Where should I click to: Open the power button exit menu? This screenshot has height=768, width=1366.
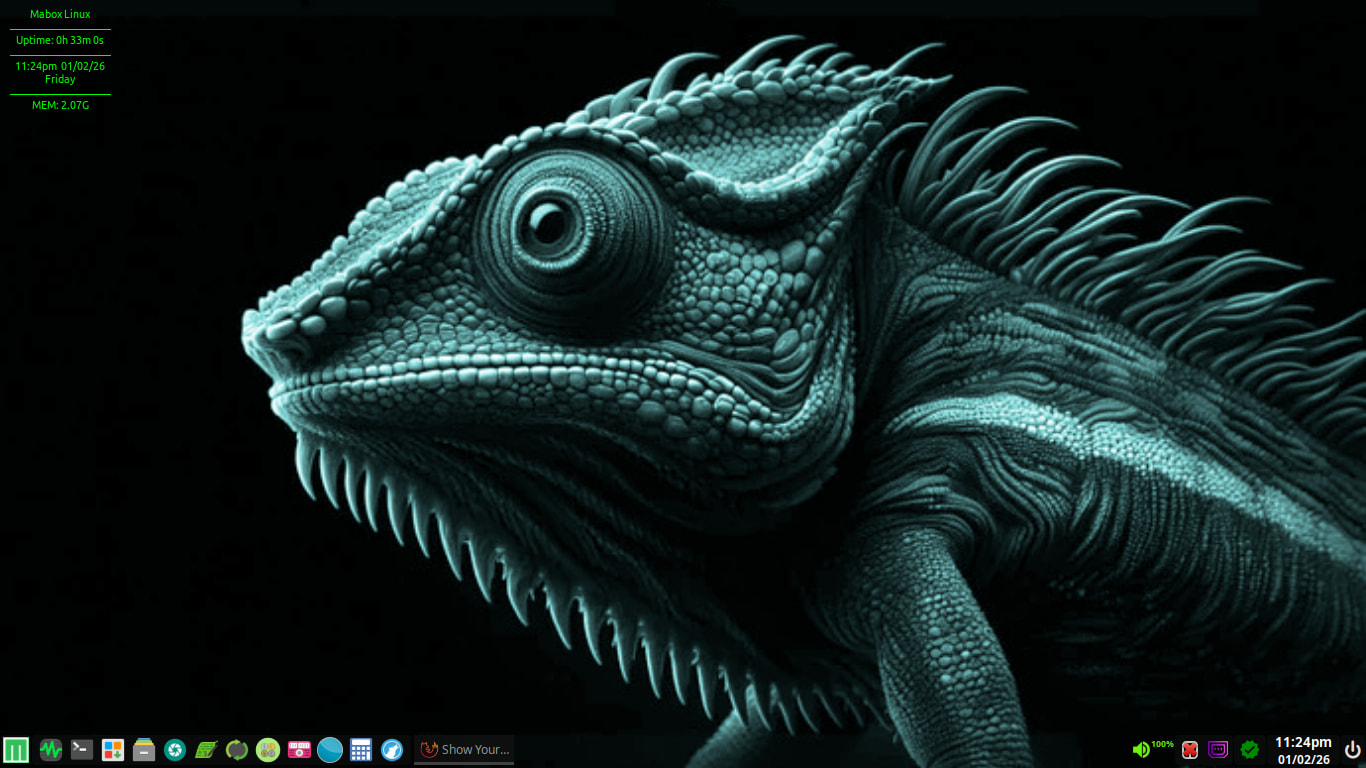[x=1352, y=749]
